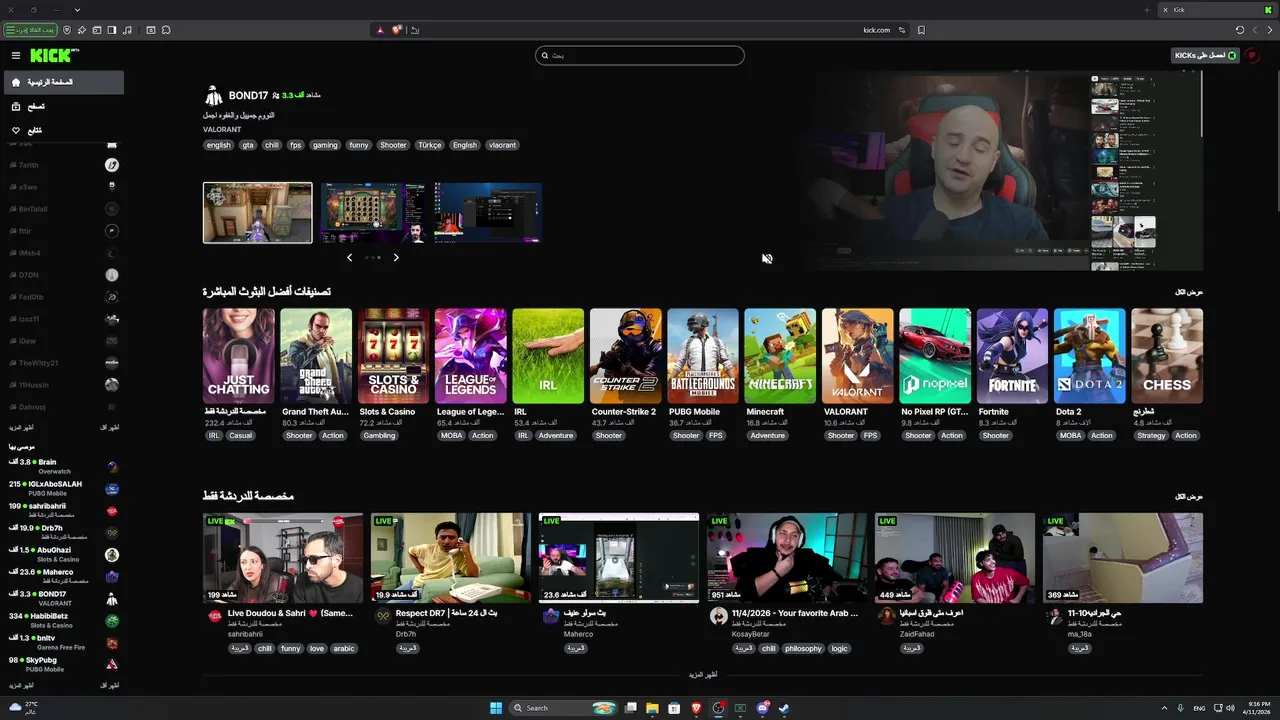Viewport: 1280px width, 720px height.
Task: Open Live Doudou & Sahri stream
Action: click(283, 558)
